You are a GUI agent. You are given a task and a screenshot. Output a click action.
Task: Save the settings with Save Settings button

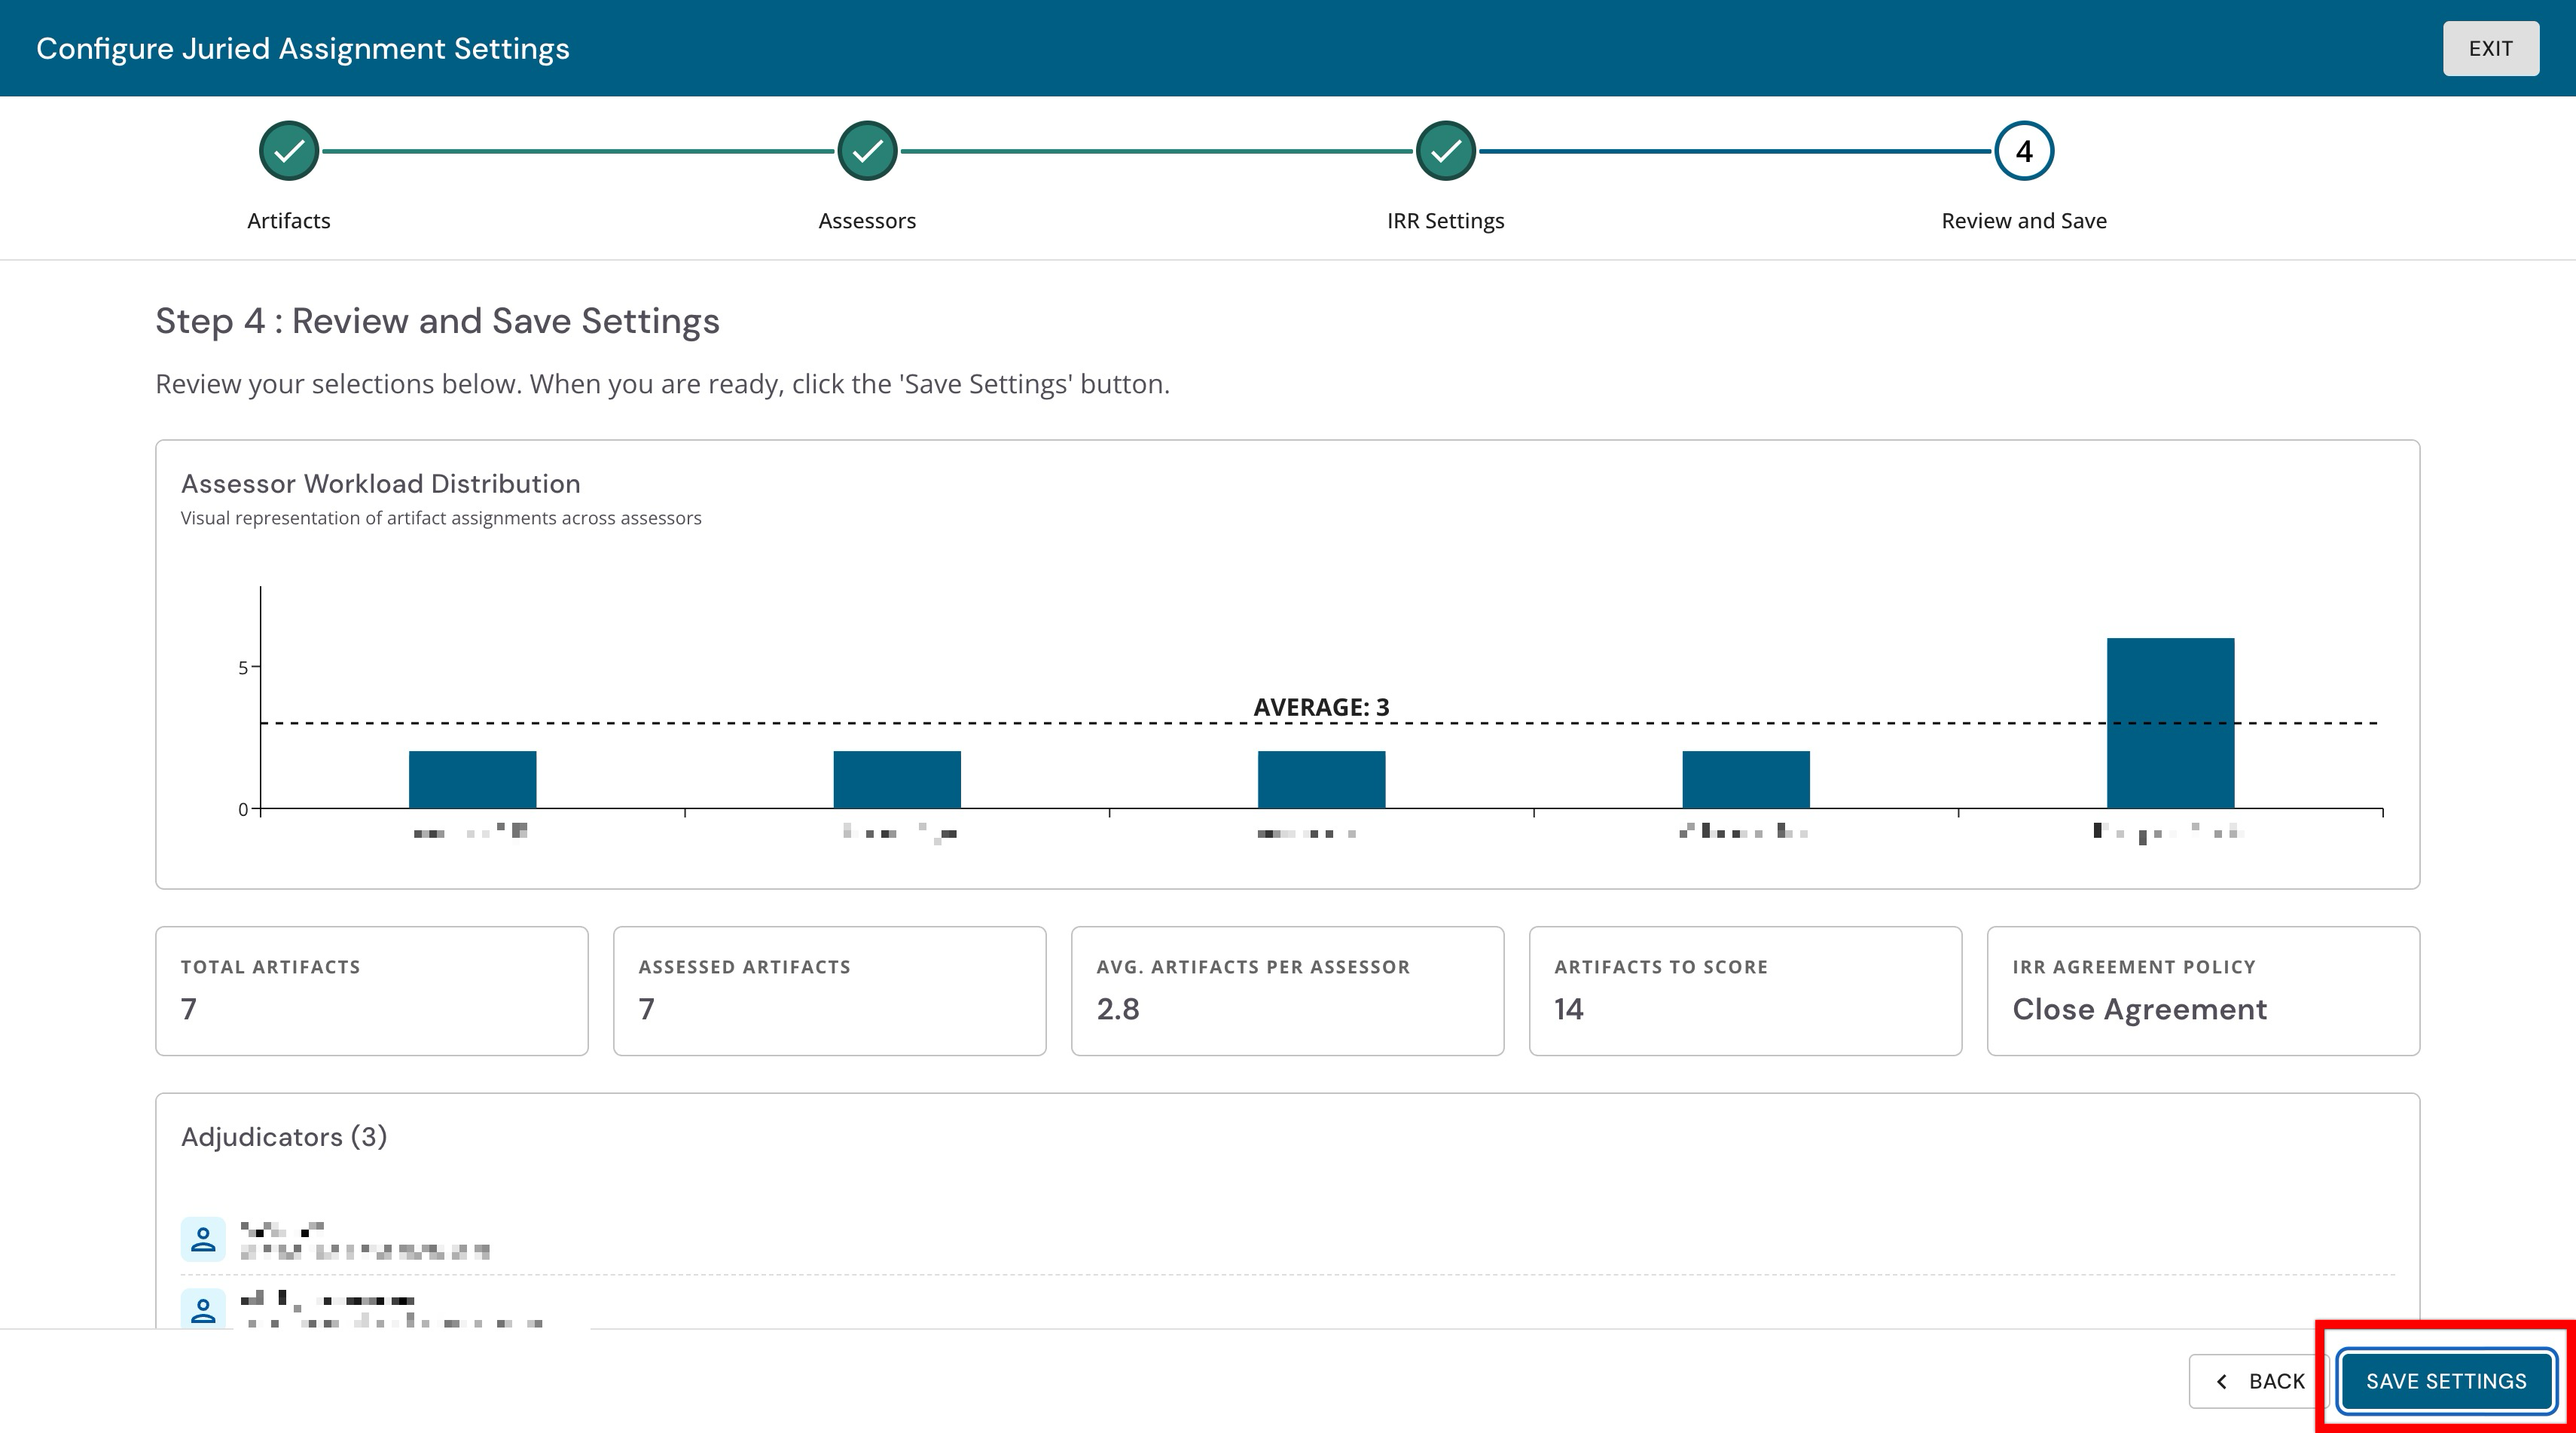pos(2446,1381)
